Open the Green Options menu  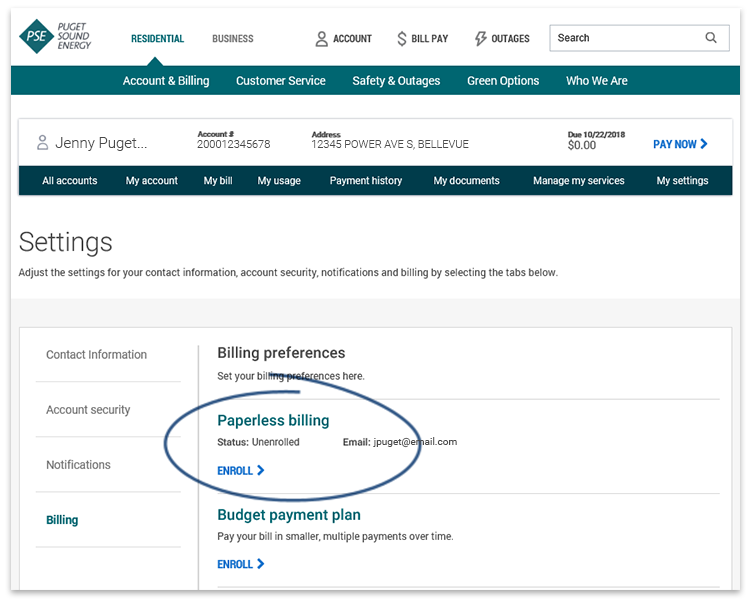pos(503,80)
